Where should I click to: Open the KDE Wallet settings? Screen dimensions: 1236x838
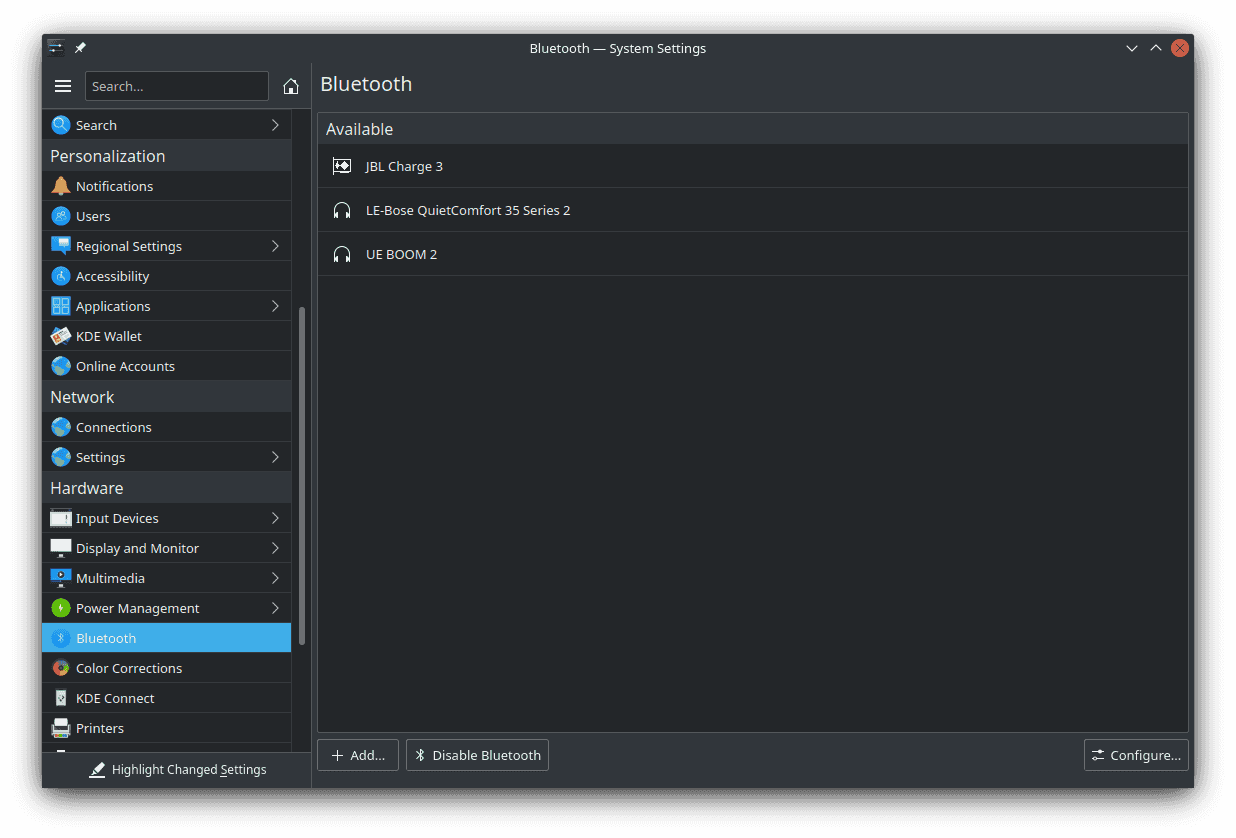click(x=110, y=336)
